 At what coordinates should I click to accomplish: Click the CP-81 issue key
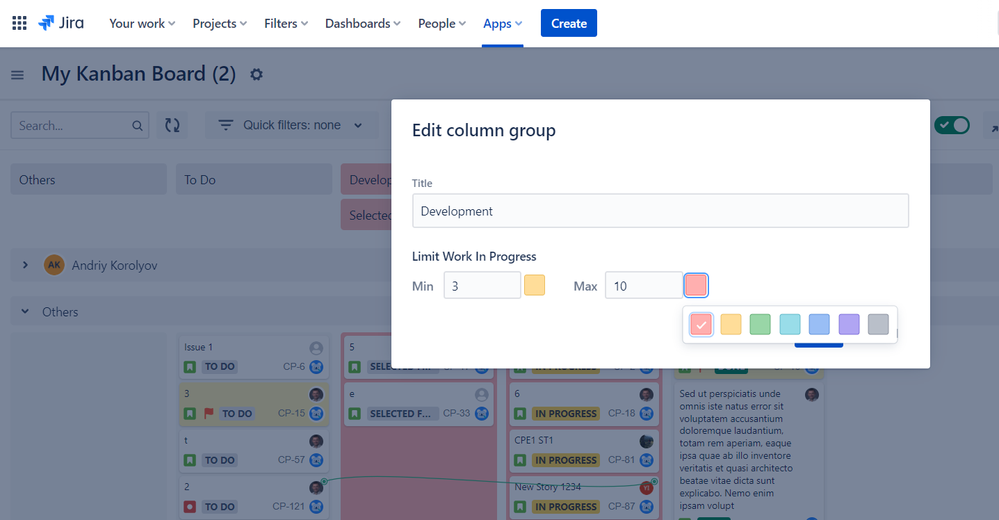622,459
